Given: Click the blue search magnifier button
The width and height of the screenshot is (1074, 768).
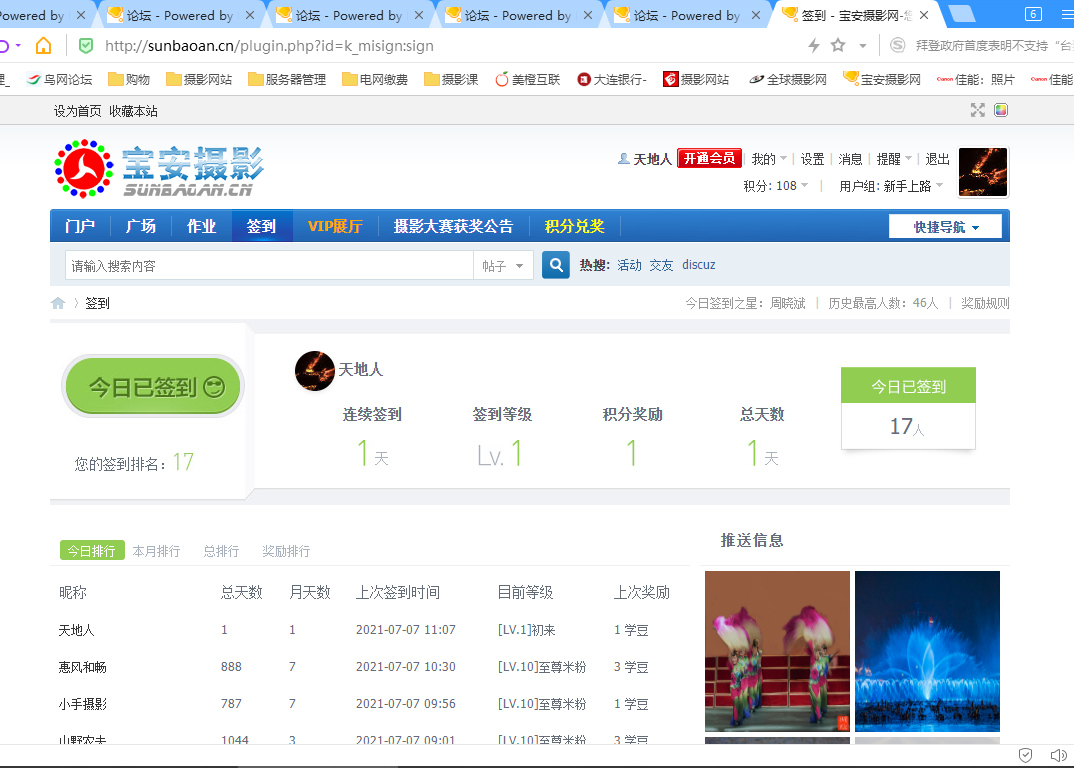Looking at the screenshot, I should [556, 264].
